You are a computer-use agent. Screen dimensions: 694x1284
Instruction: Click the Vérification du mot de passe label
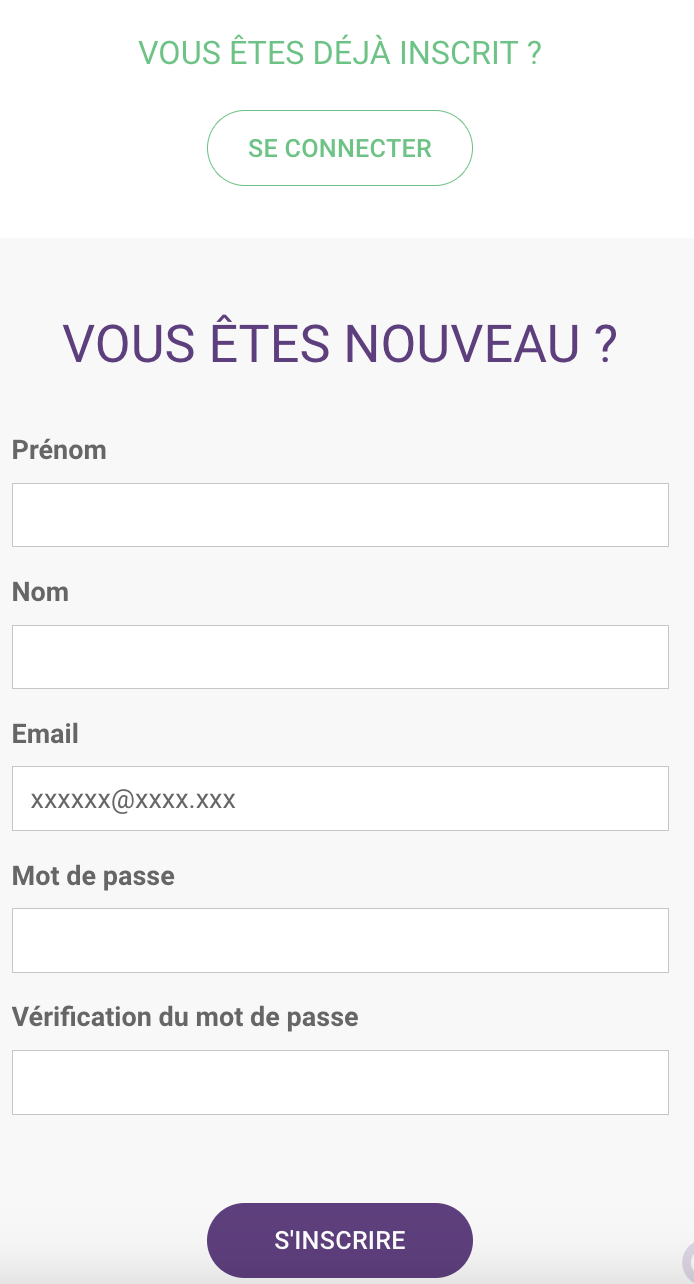pos(185,1017)
